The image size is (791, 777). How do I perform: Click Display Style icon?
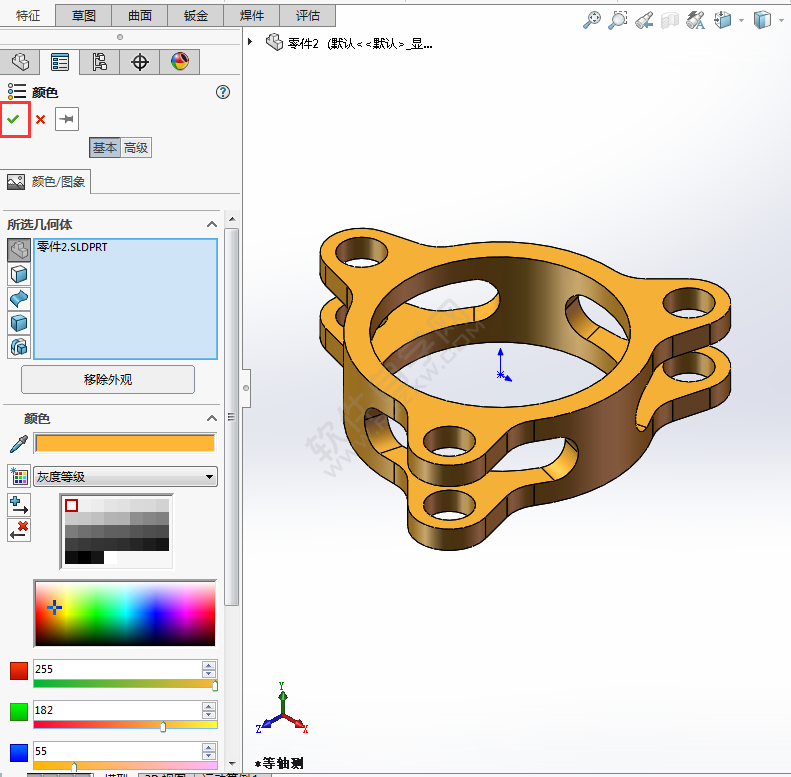coord(762,20)
